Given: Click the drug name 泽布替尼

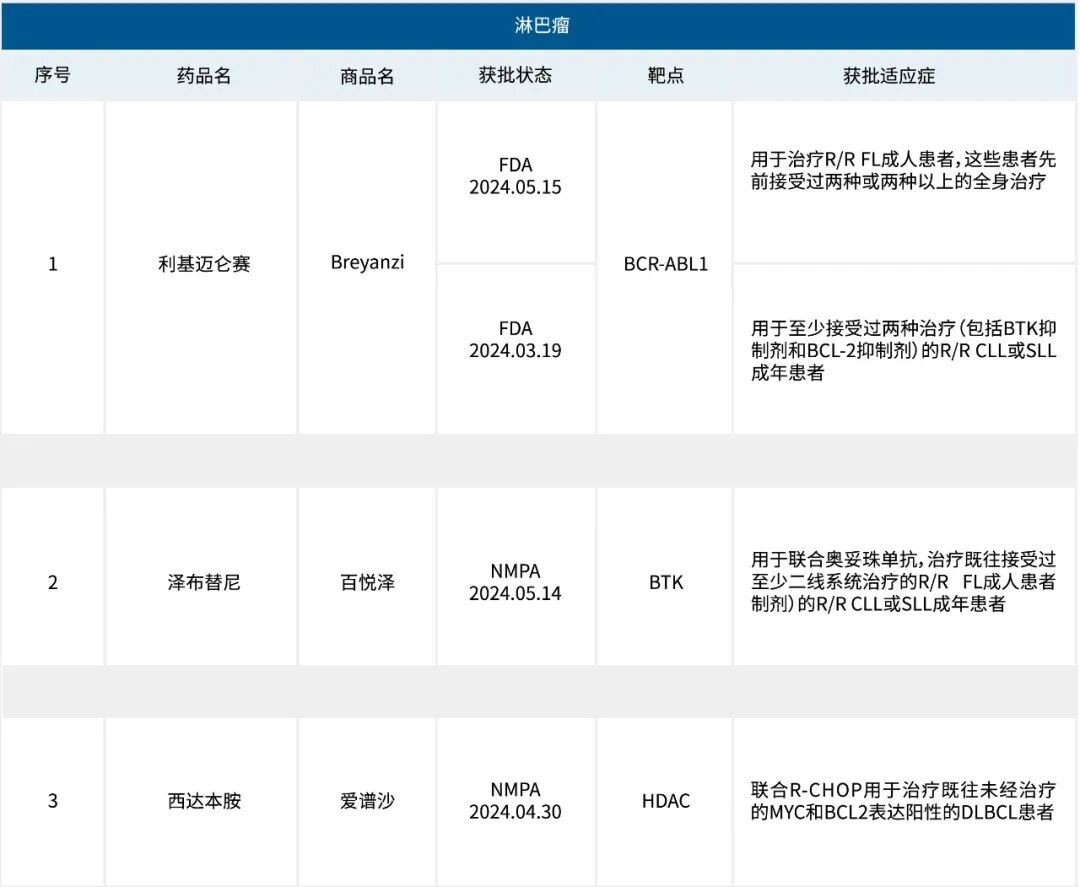Looking at the screenshot, I should [x=204, y=583].
